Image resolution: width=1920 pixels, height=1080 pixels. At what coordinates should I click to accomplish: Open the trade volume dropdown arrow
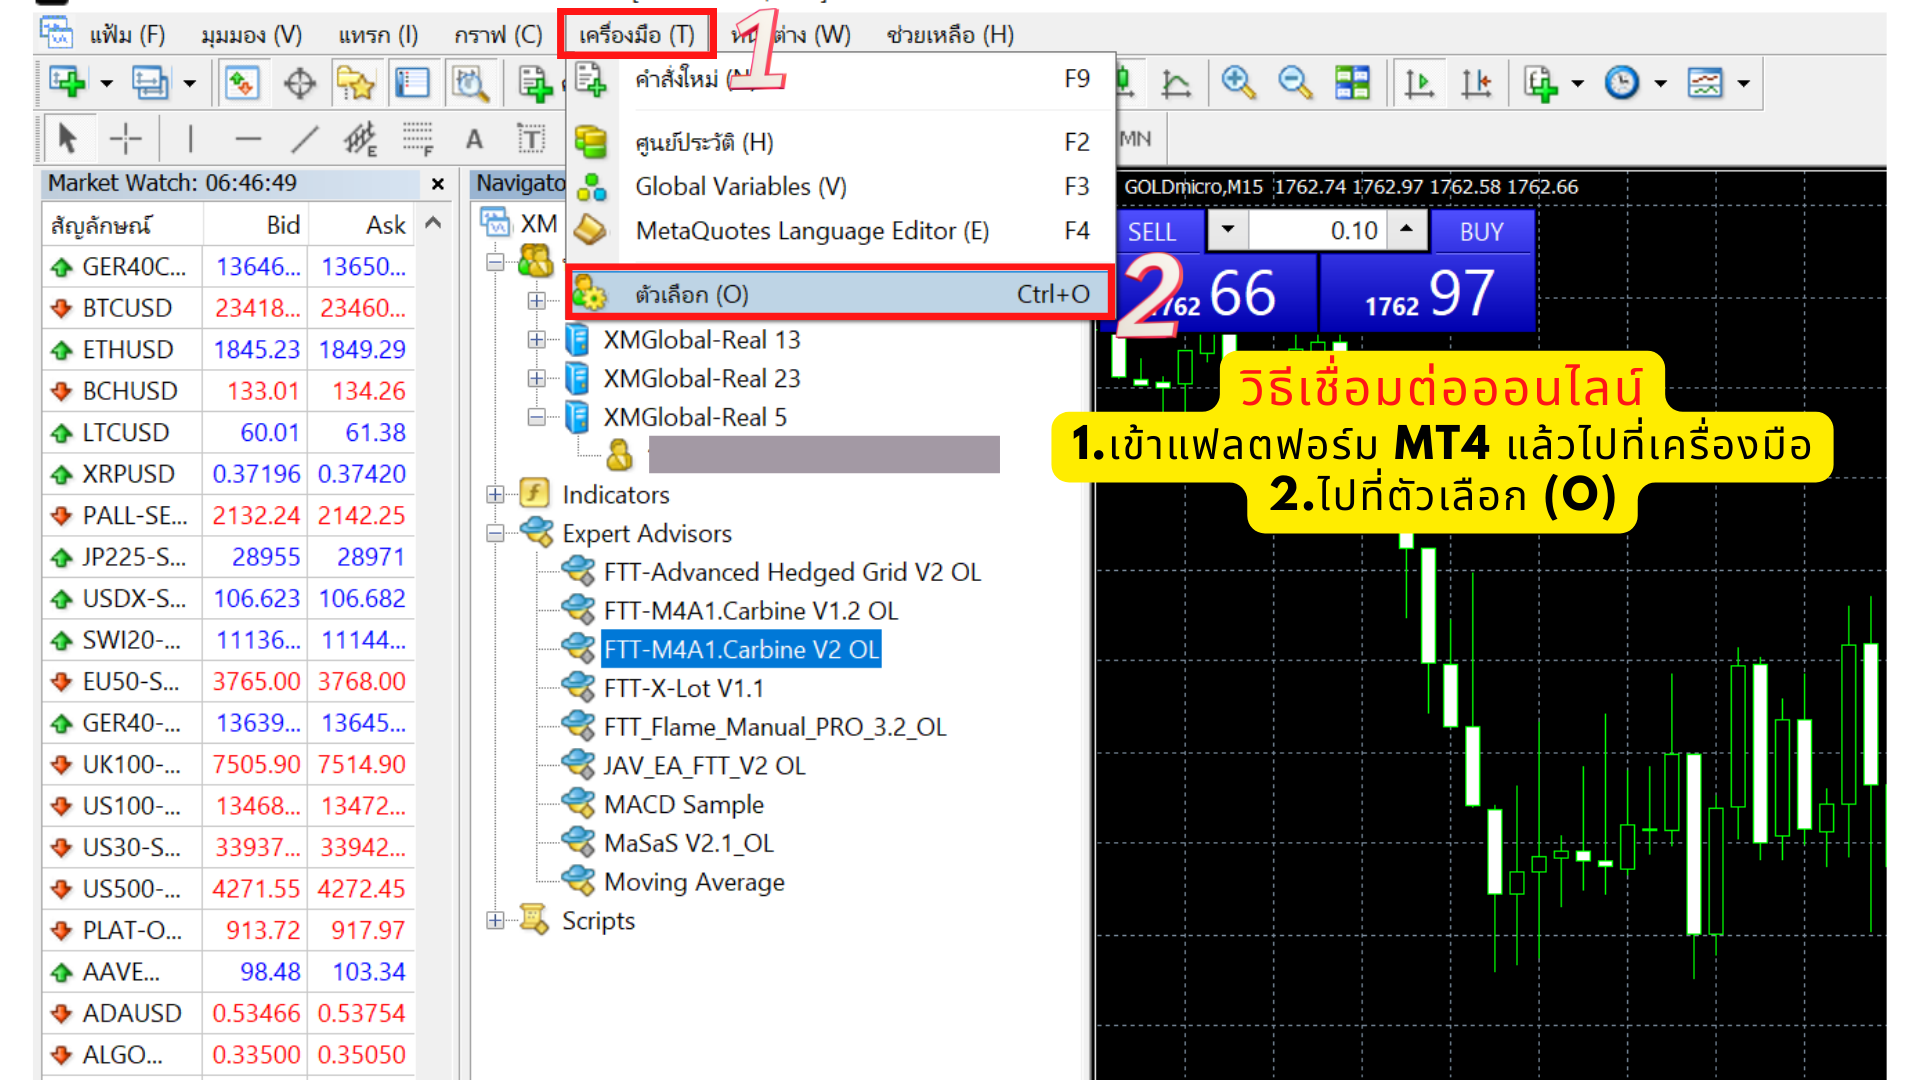[x=1228, y=230]
